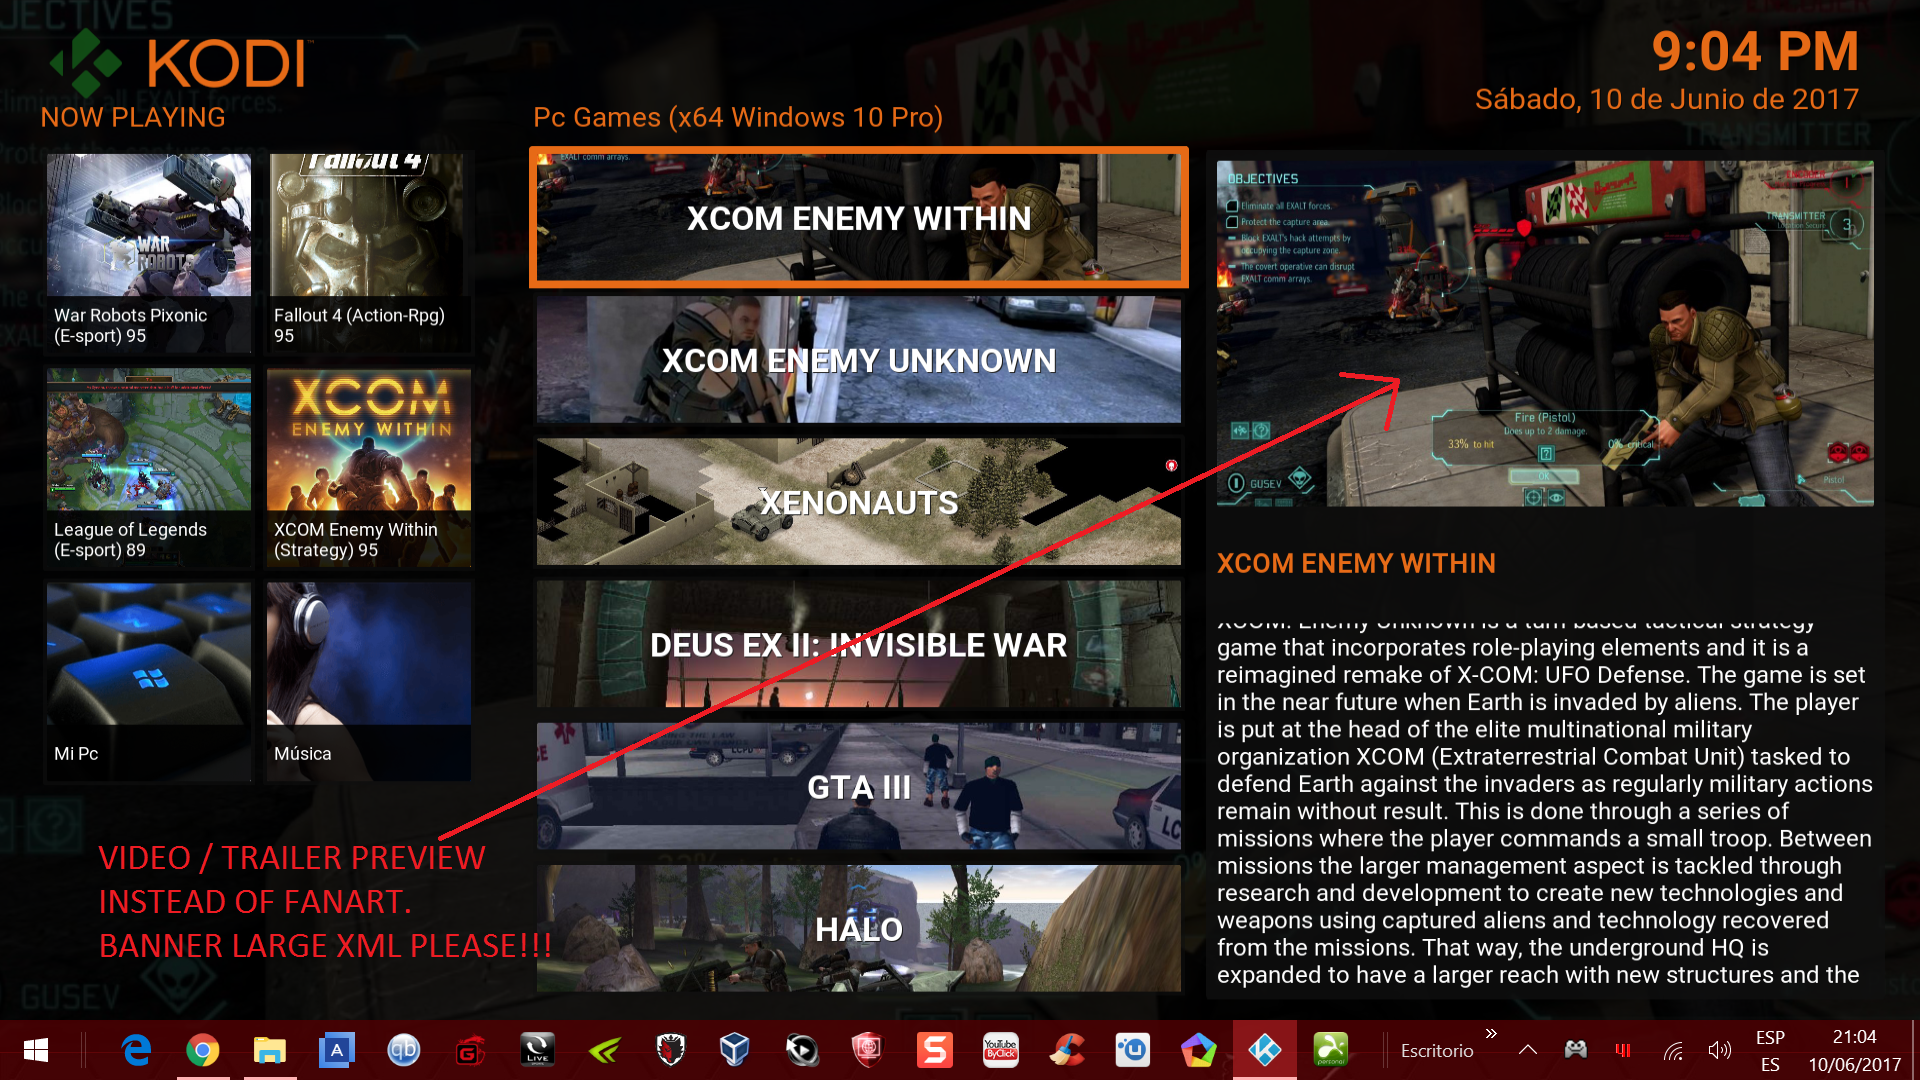1920x1080 pixels.
Task: Open the XCOM ENEMY UNKNOWN banner
Action: (858, 360)
